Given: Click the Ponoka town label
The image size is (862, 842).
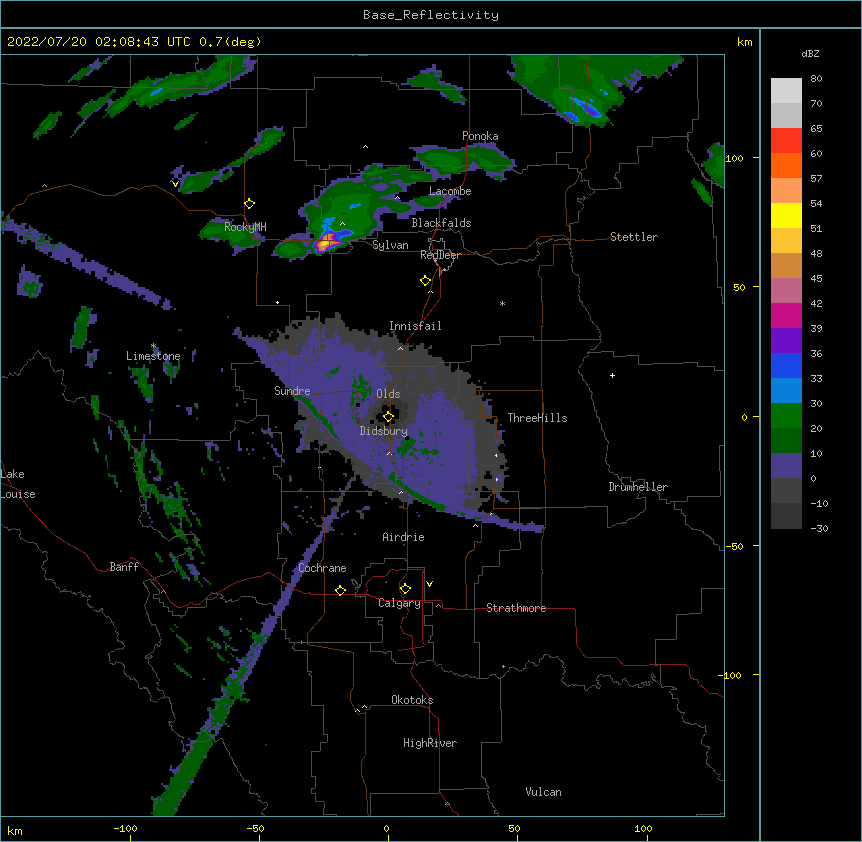Looking at the screenshot, I should coord(480,136).
